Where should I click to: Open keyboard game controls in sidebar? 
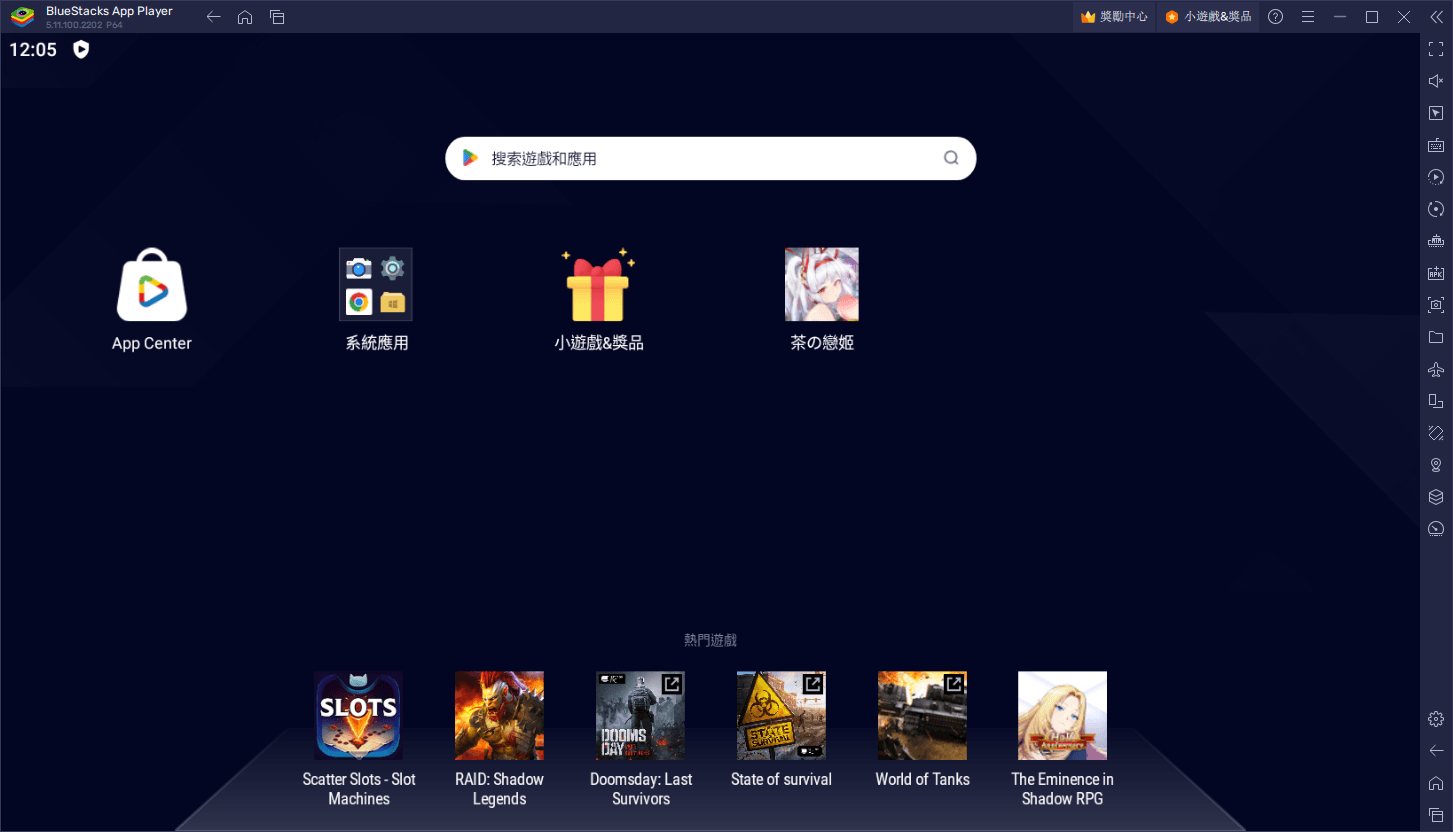1436,145
